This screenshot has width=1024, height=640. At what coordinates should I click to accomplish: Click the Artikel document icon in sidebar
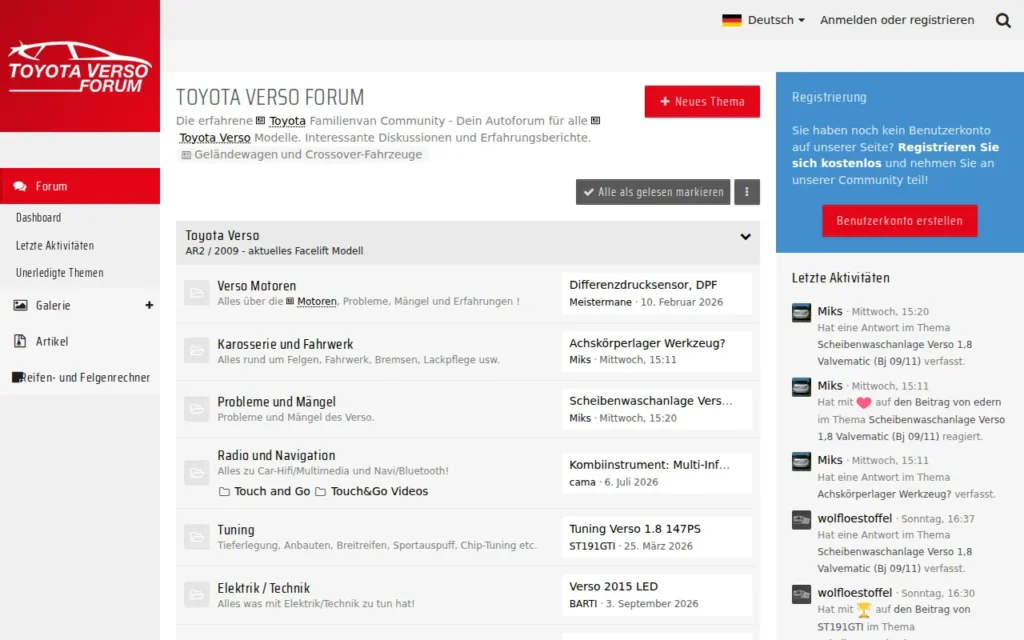[x=20, y=341]
